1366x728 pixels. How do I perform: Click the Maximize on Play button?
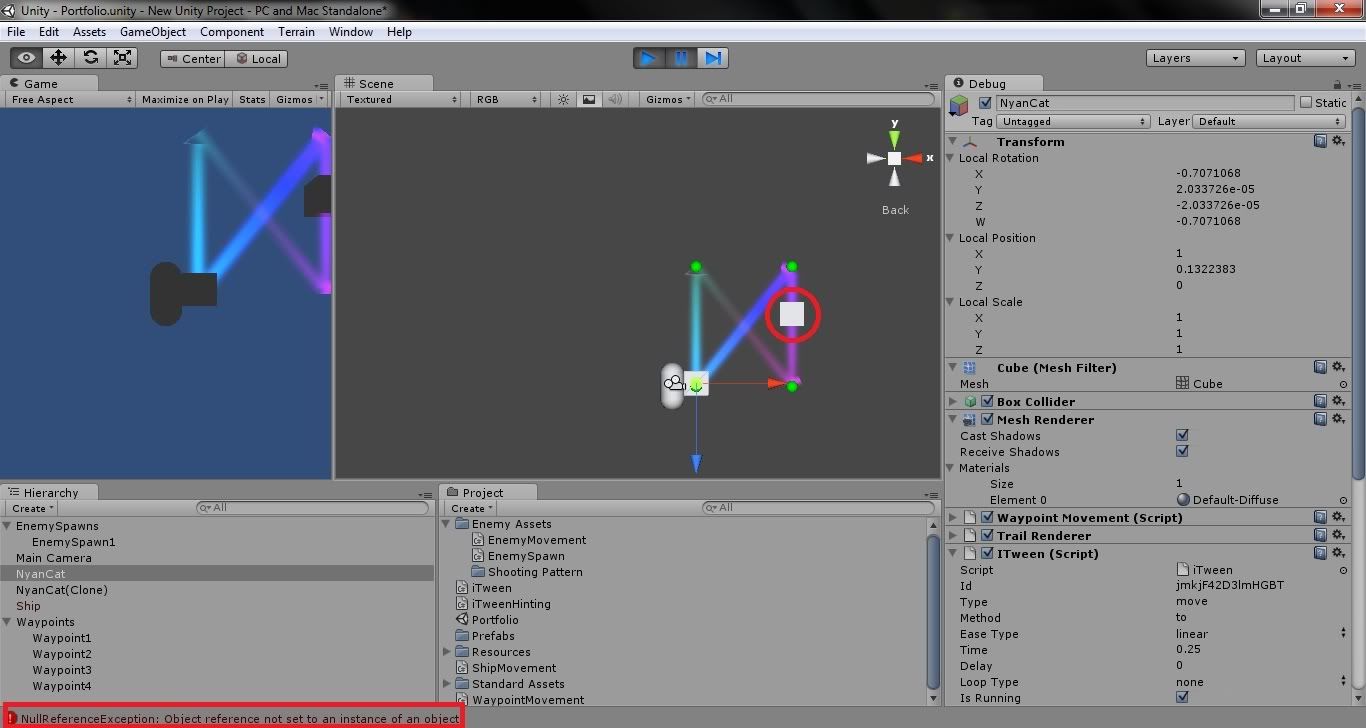(185, 99)
